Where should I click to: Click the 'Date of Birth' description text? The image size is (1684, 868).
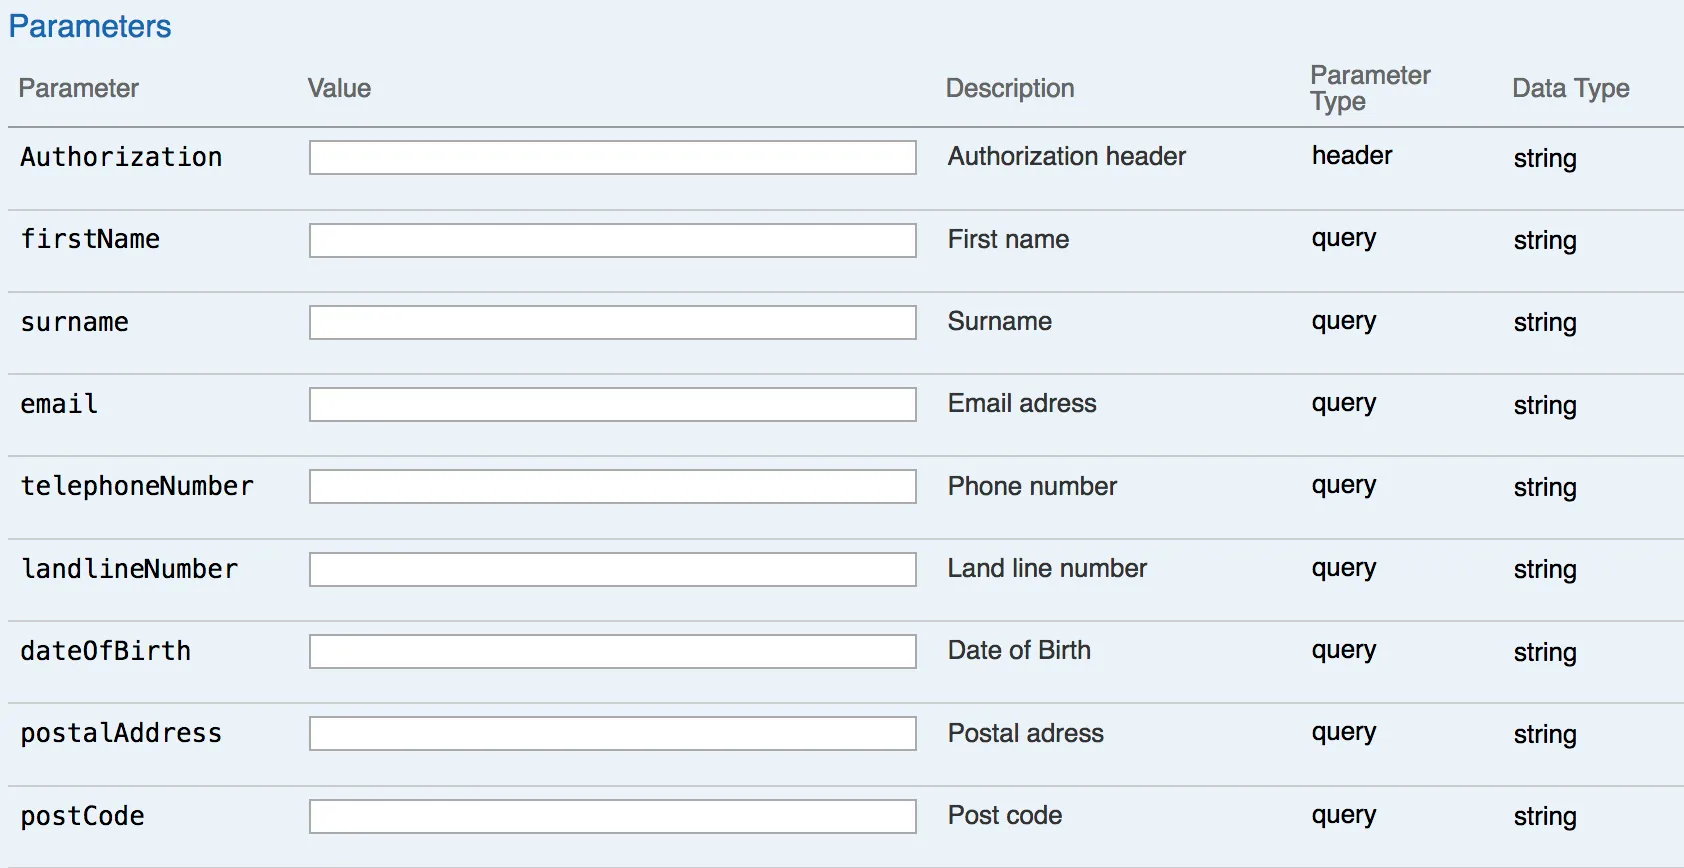coord(1019,650)
